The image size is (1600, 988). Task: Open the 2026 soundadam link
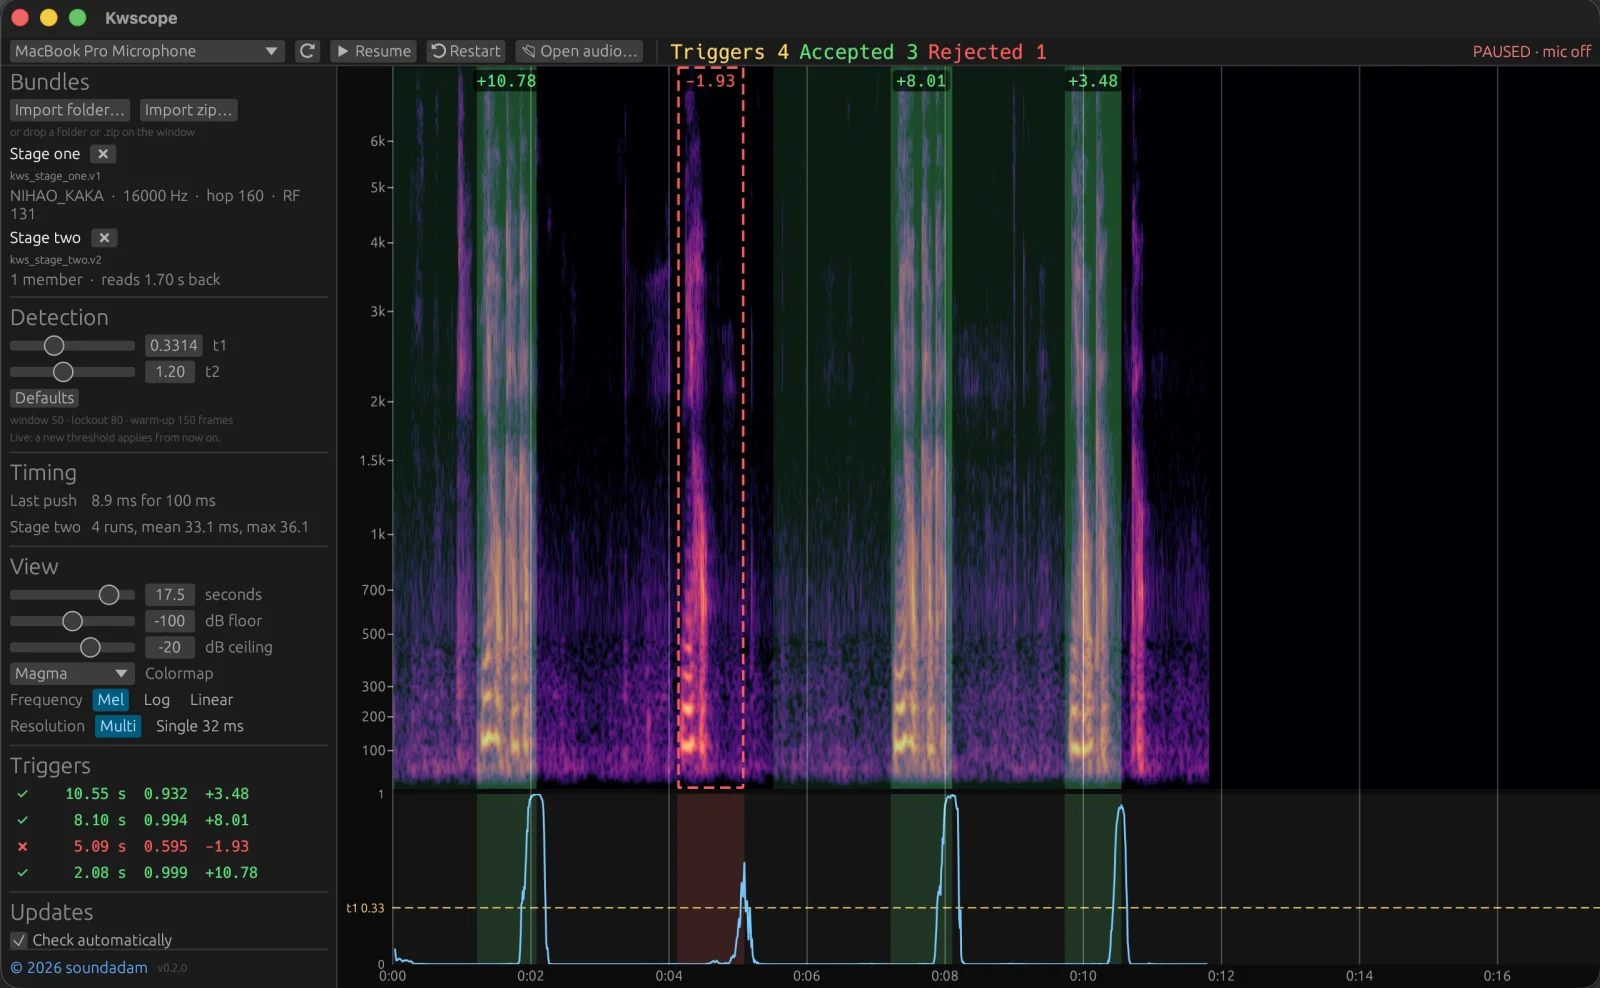pyautogui.click(x=79, y=968)
